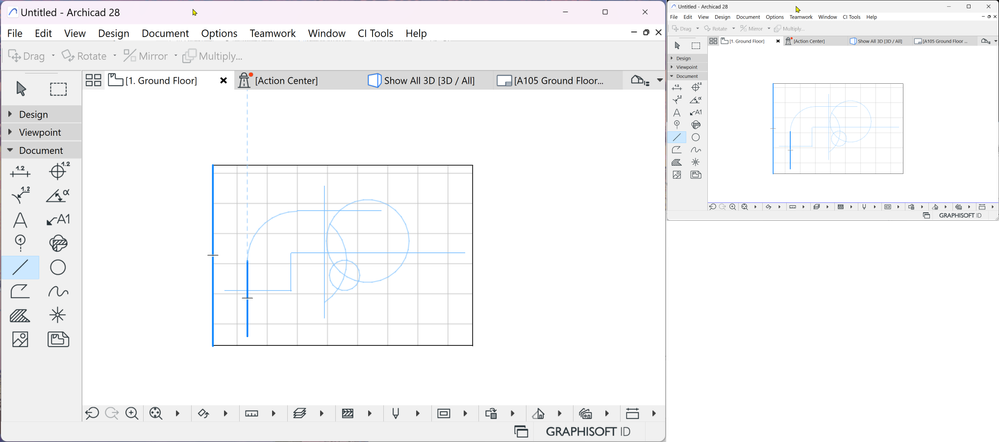999x442 pixels.
Task: Click the Line tool in the right window
Action: pos(677,137)
